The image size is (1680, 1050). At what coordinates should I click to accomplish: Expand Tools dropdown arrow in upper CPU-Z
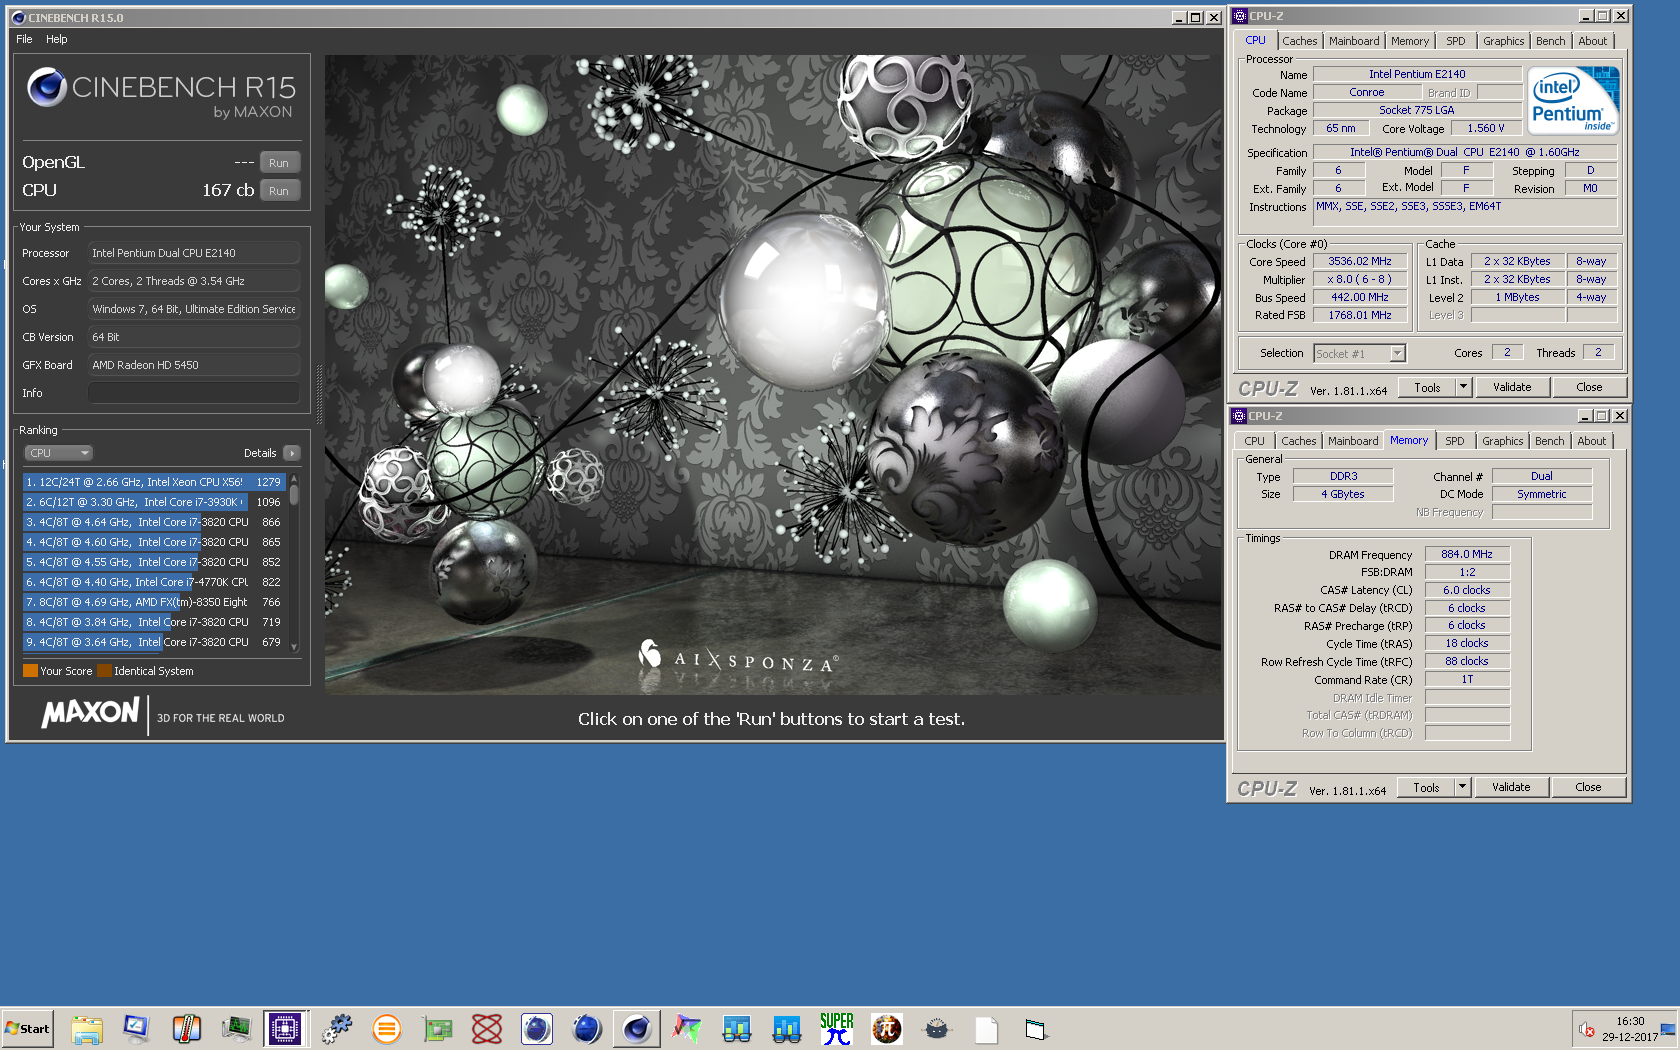tap(1463, 387)
